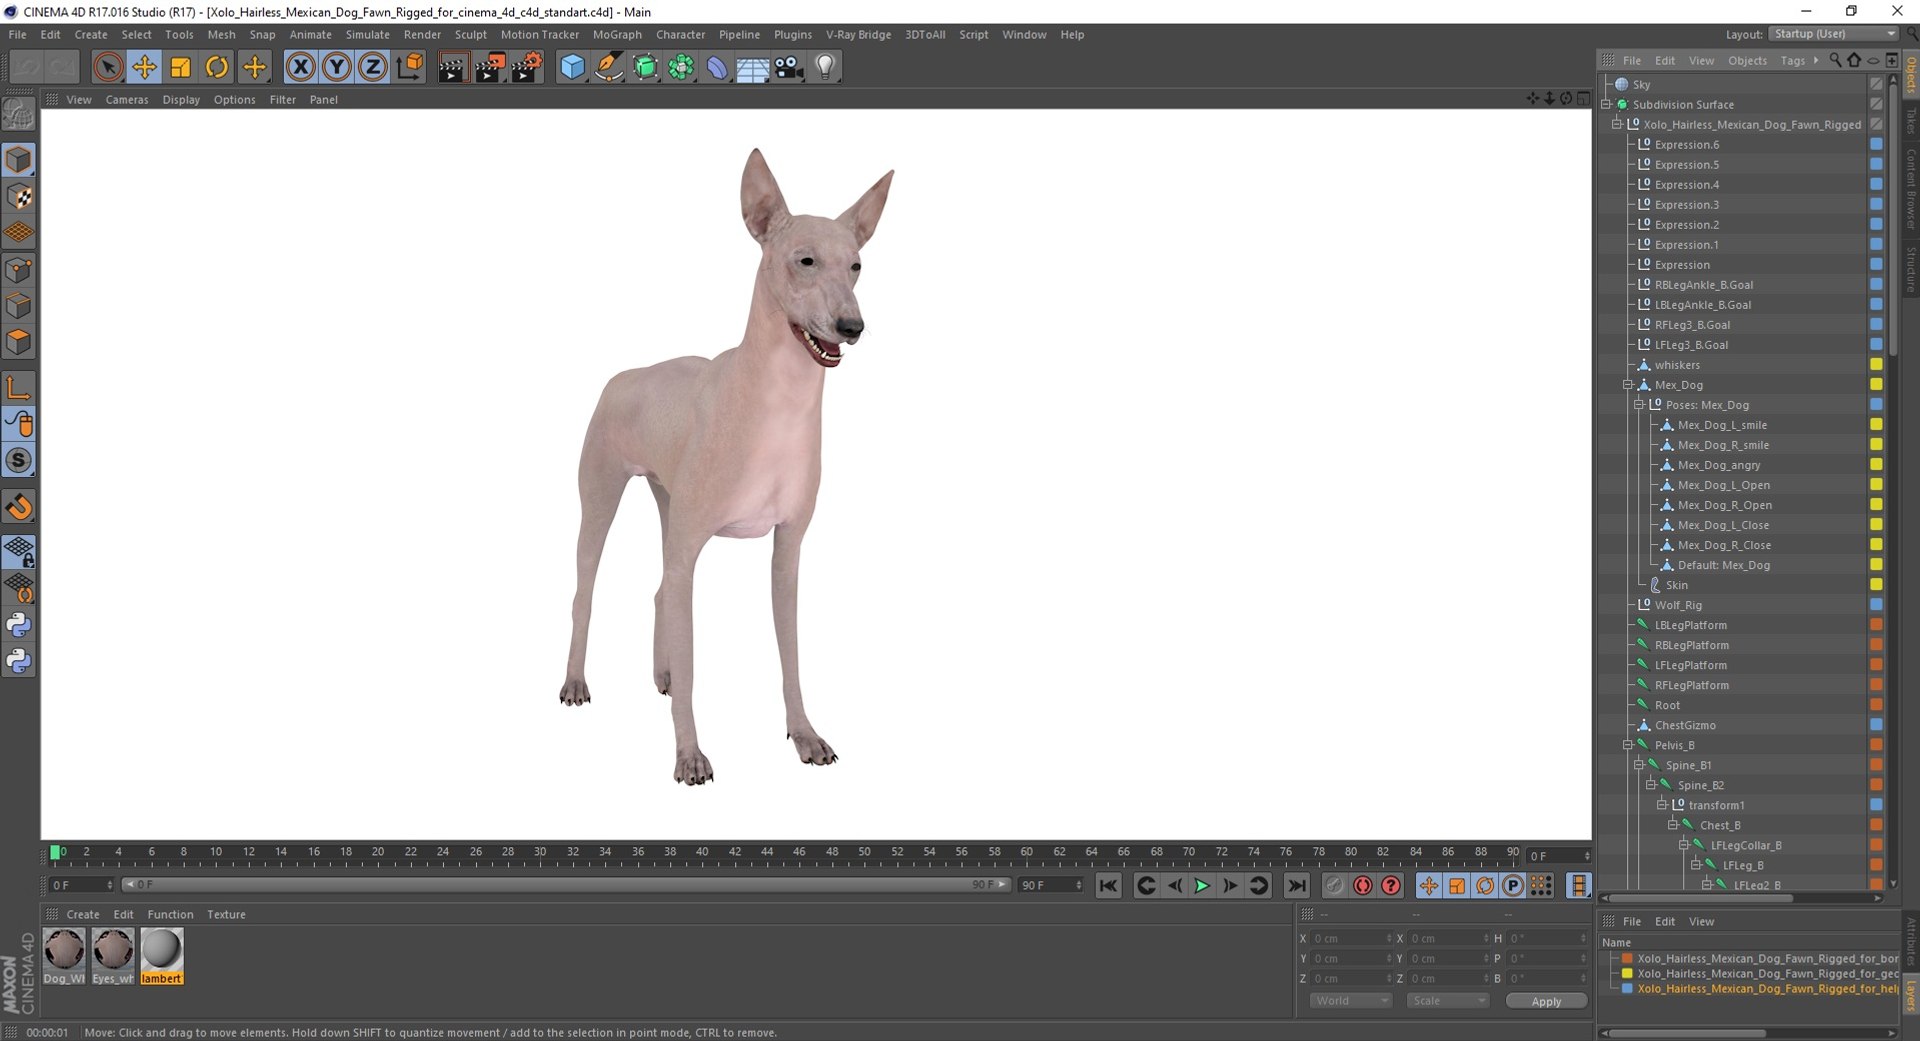Add a Subdivision Surface generator icon

coord(645,67)
